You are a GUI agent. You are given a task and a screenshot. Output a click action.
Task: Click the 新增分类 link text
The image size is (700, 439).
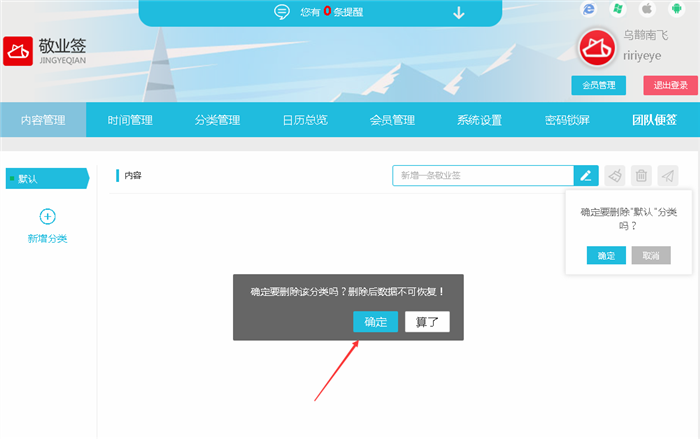[47, 238]
